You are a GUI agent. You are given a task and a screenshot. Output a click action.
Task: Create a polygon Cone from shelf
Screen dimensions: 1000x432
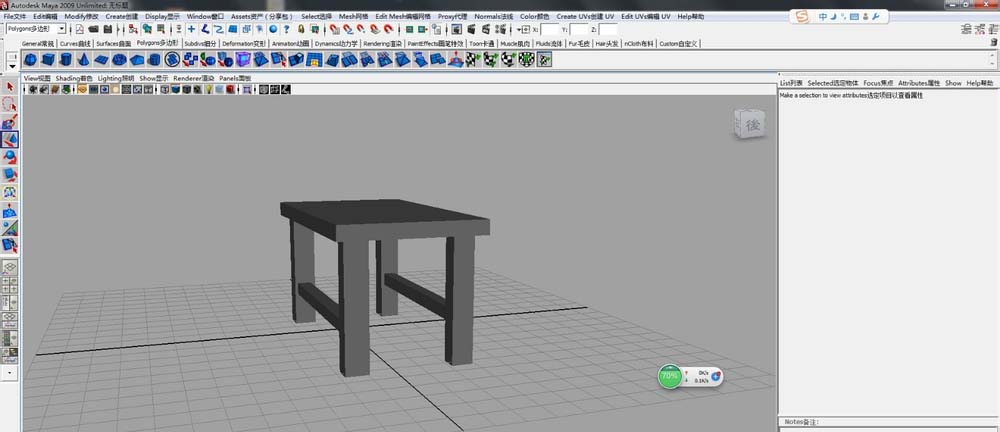83,60
